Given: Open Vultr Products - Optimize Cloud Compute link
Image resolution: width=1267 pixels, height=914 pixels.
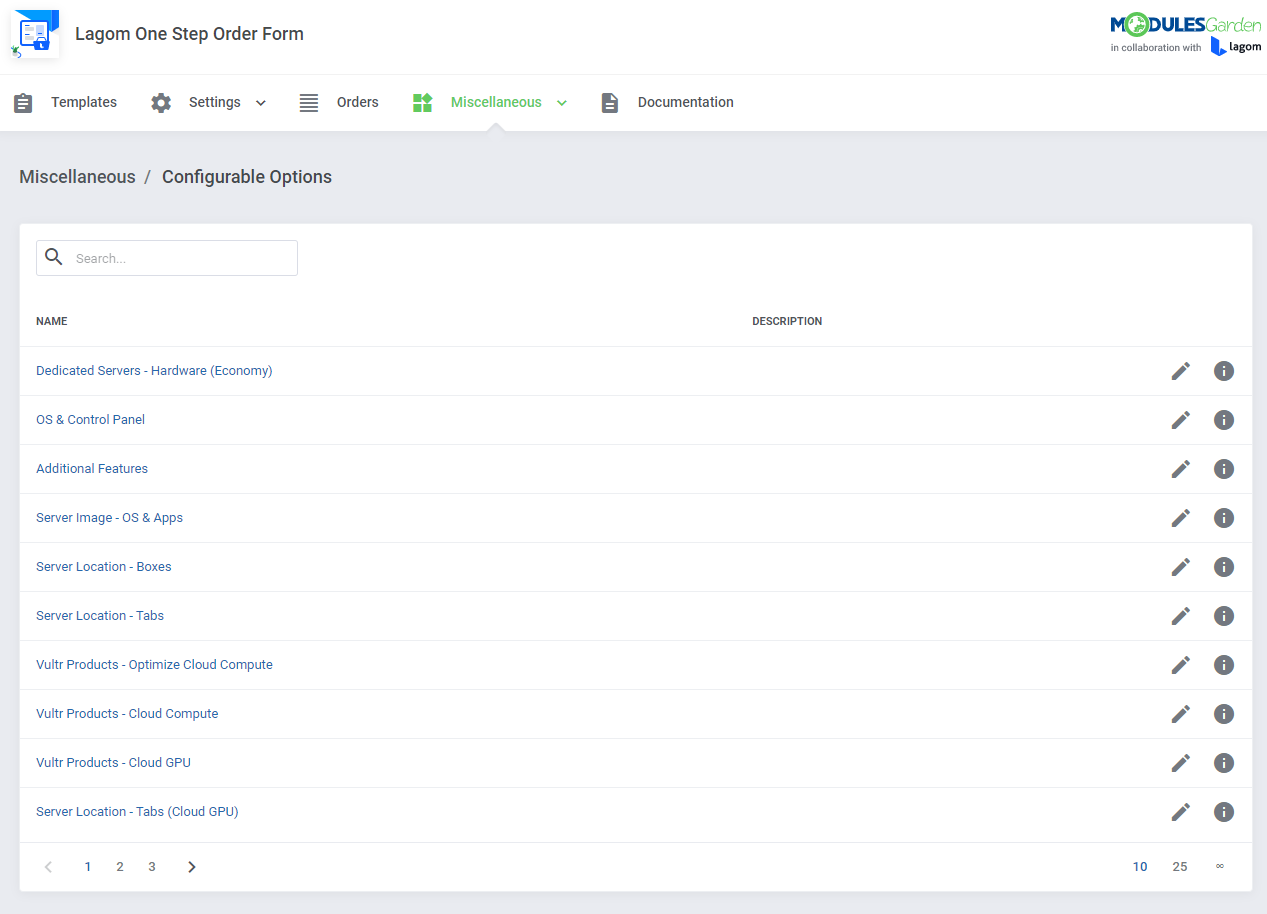Looking at the screenshot, I should [154, 665].
